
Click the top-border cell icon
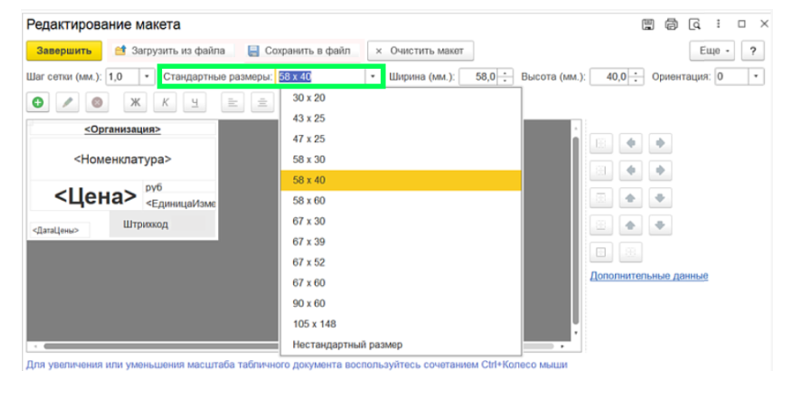coord(601,198)
